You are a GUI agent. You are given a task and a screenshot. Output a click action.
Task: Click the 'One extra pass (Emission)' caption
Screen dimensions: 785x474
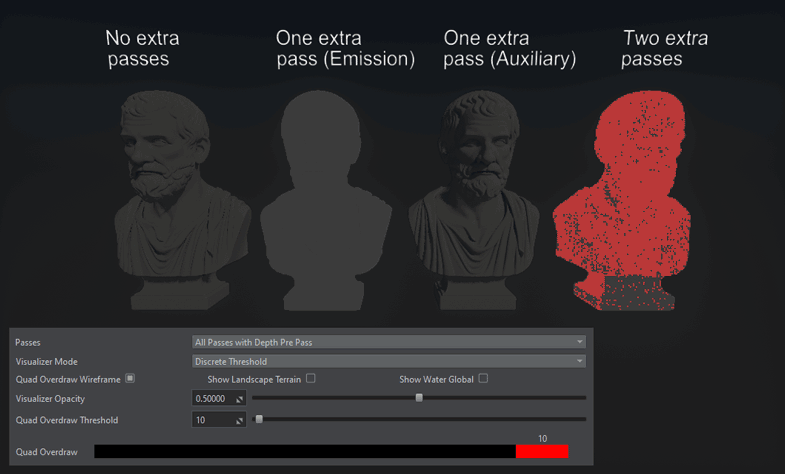(x=345, y=49)
